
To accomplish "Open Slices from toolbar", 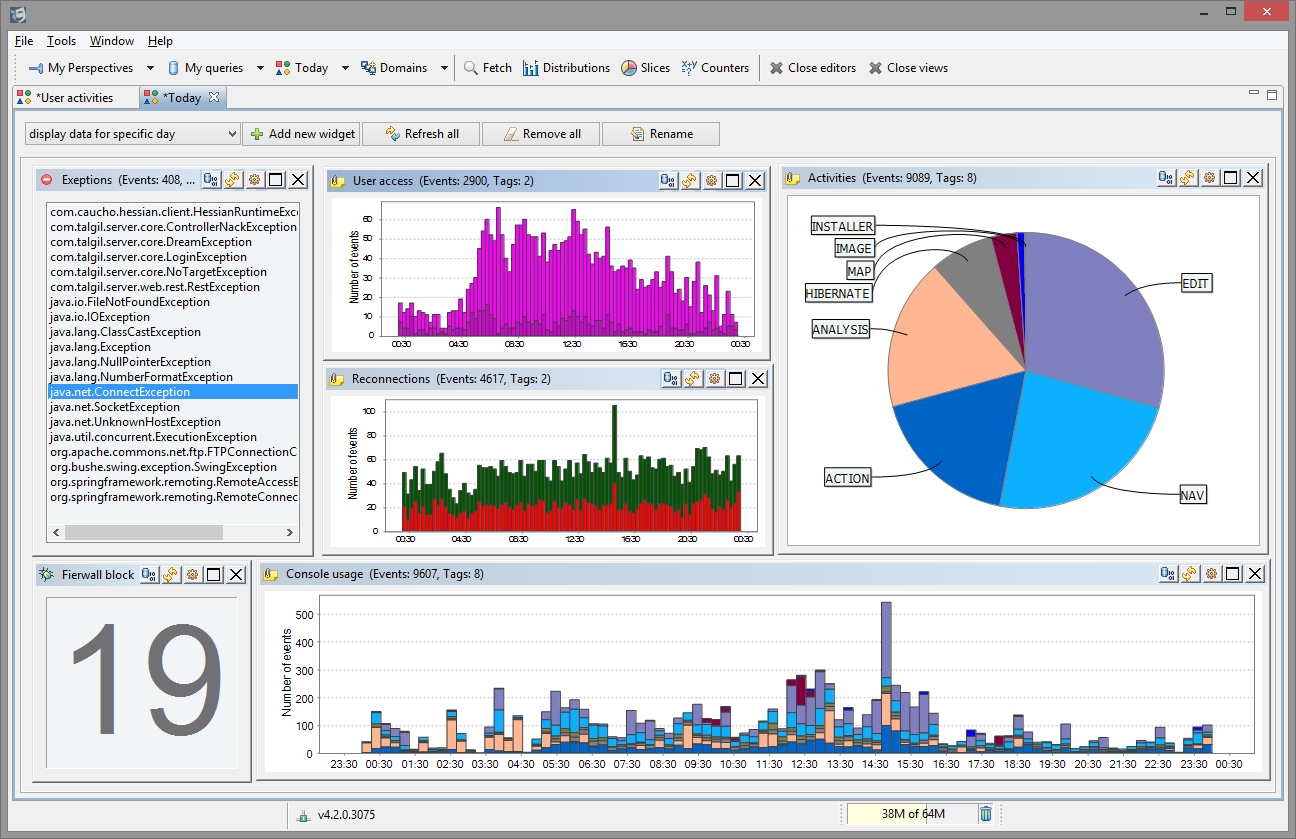I will tap(645, 68).
